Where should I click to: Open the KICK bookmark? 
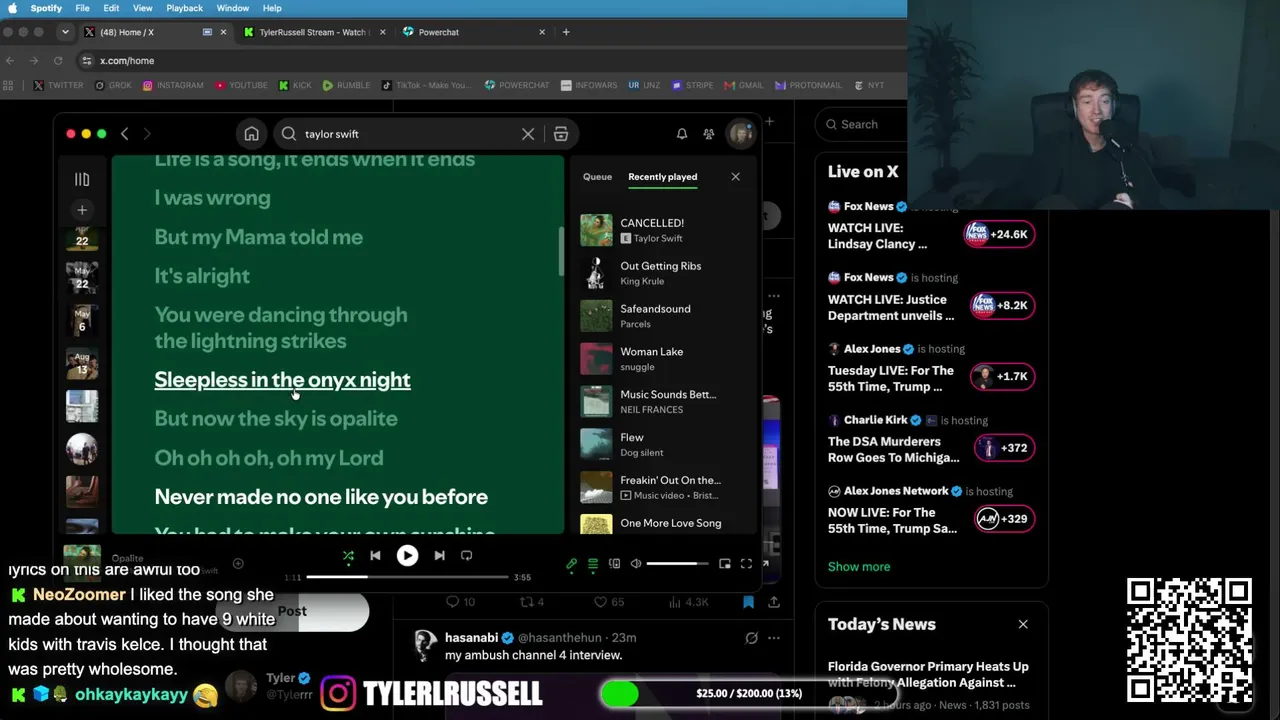point(295,85)
